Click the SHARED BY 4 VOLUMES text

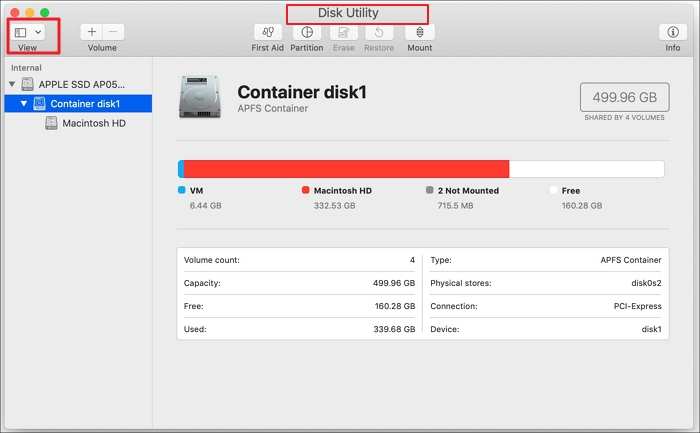pyautogui.click(x=625, y=117)
